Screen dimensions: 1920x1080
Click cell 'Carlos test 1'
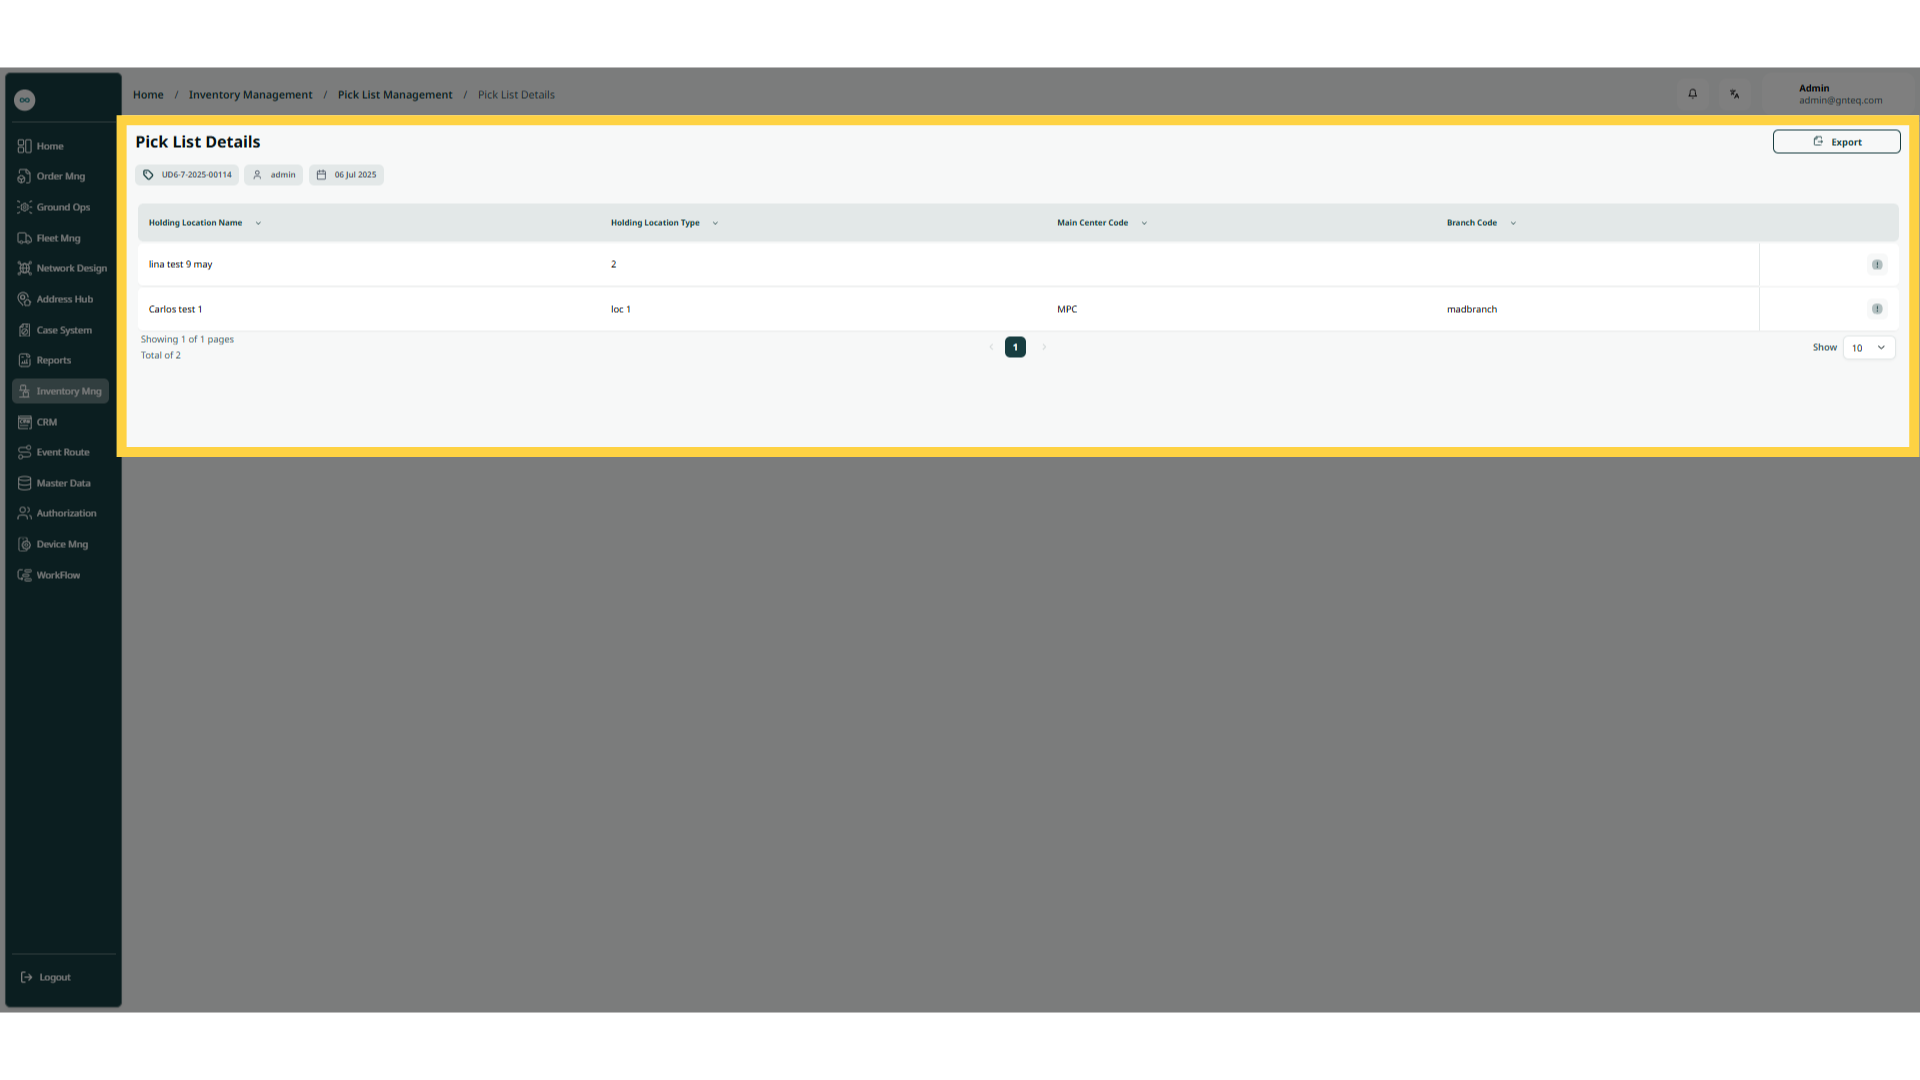175,309
